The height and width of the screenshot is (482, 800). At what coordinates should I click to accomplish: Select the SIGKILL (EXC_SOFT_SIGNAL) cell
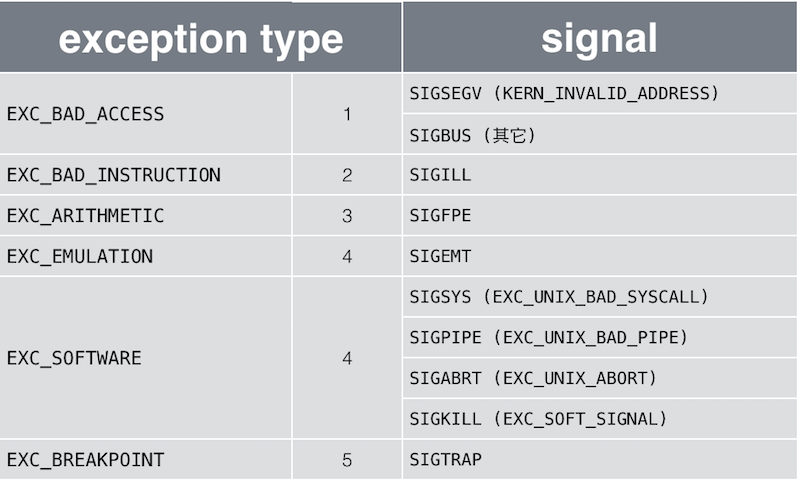click(x=538, y=419)
